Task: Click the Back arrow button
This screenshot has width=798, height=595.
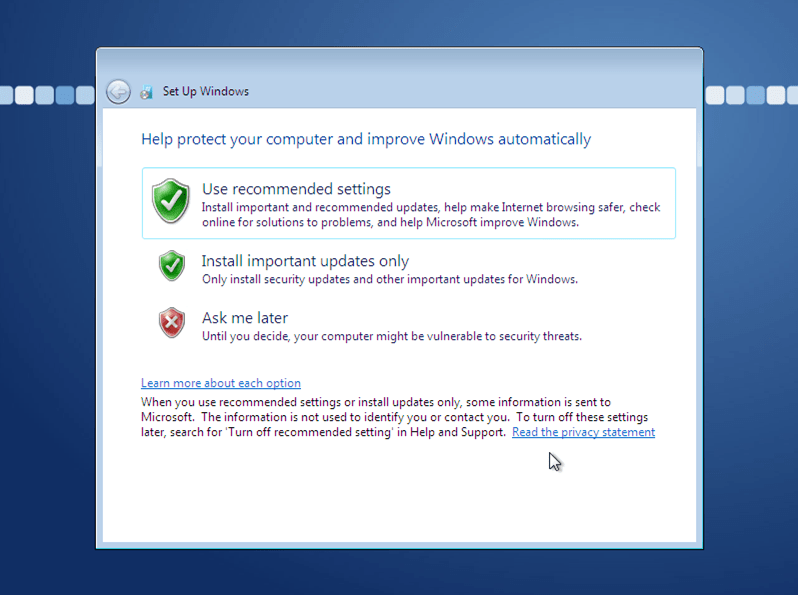Action: pyautogui.click(x=118, y=92)
